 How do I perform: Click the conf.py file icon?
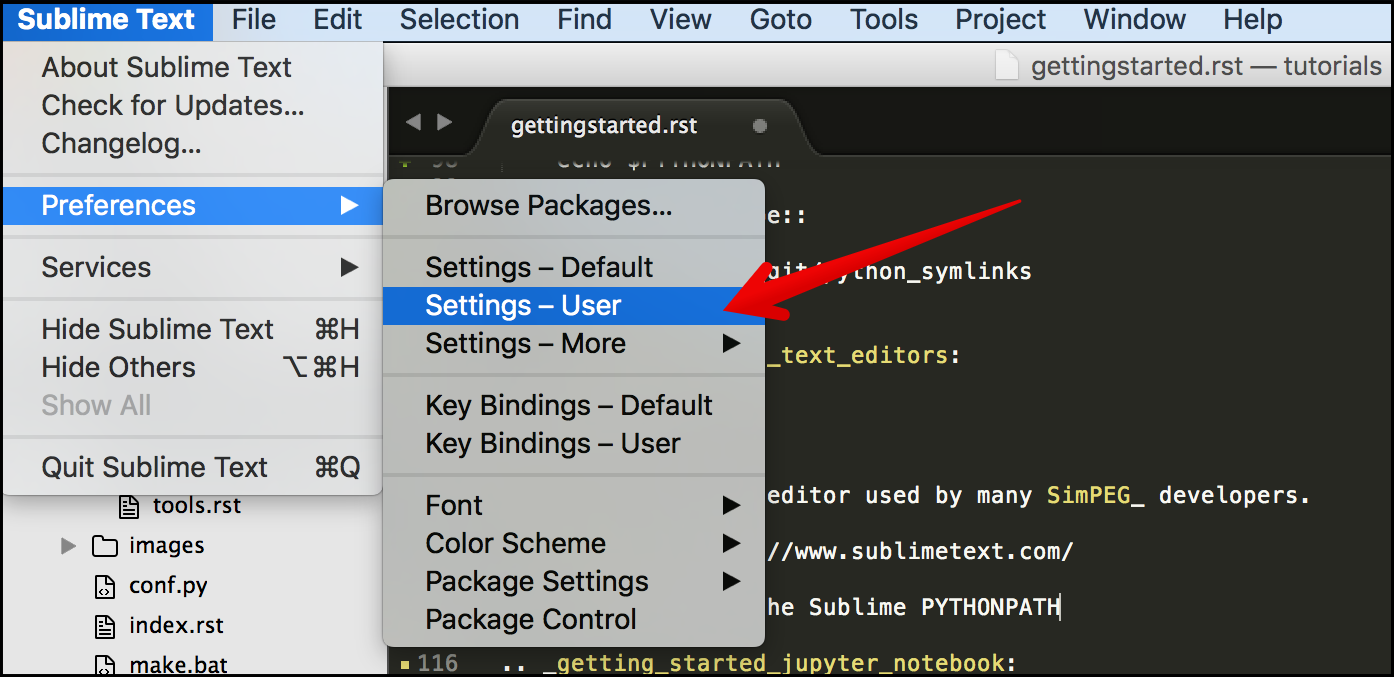point(105,586)
